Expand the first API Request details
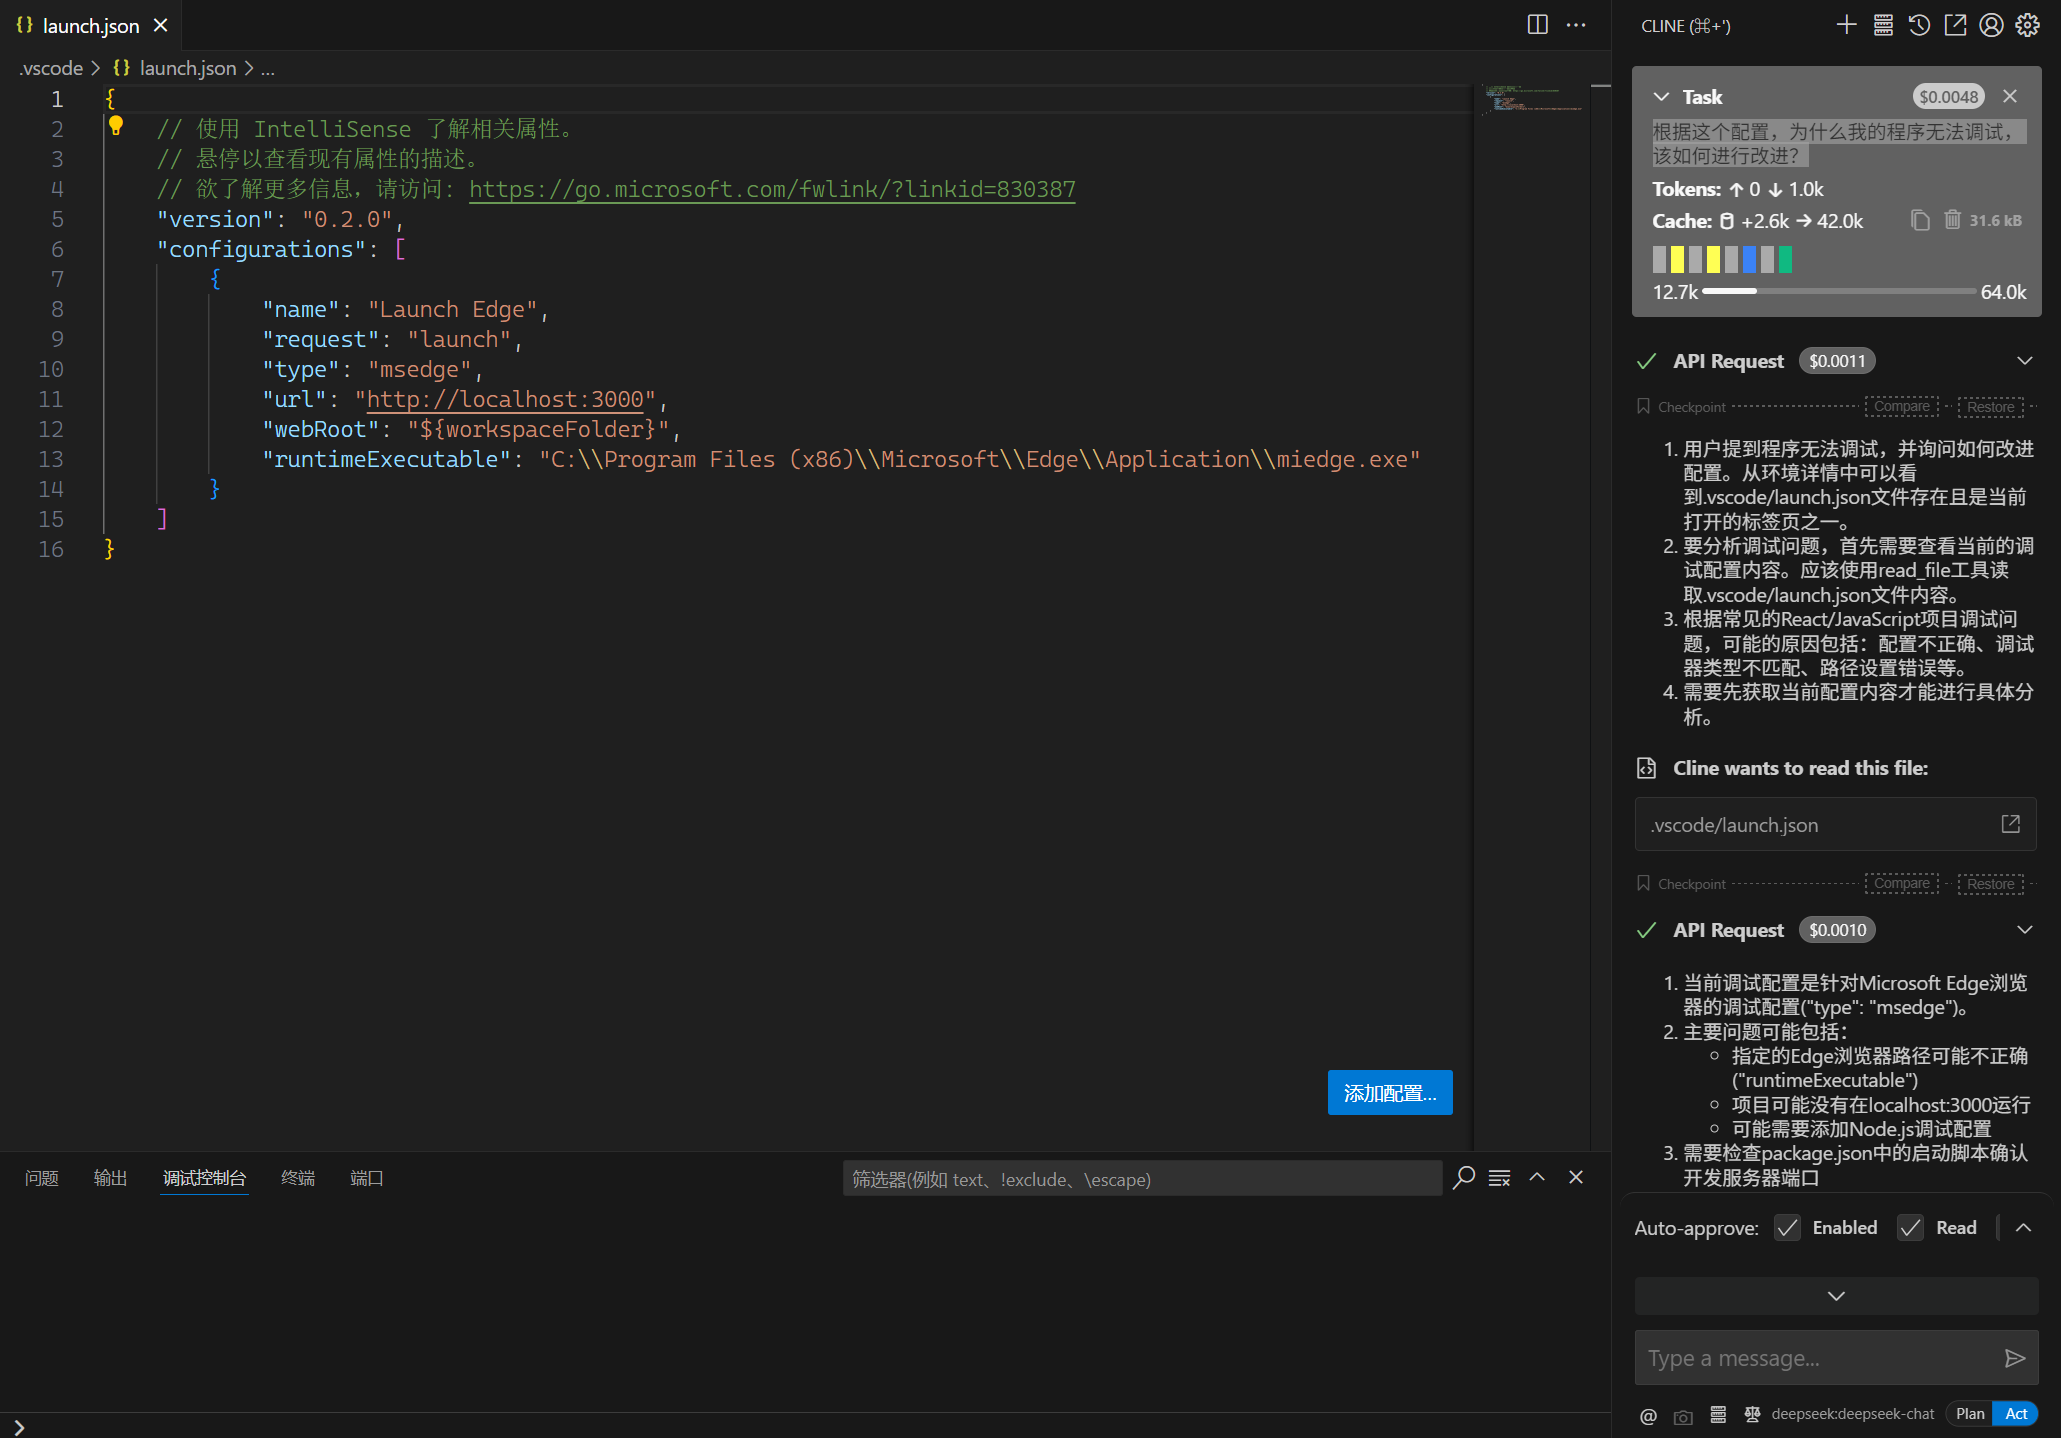 2025,360
